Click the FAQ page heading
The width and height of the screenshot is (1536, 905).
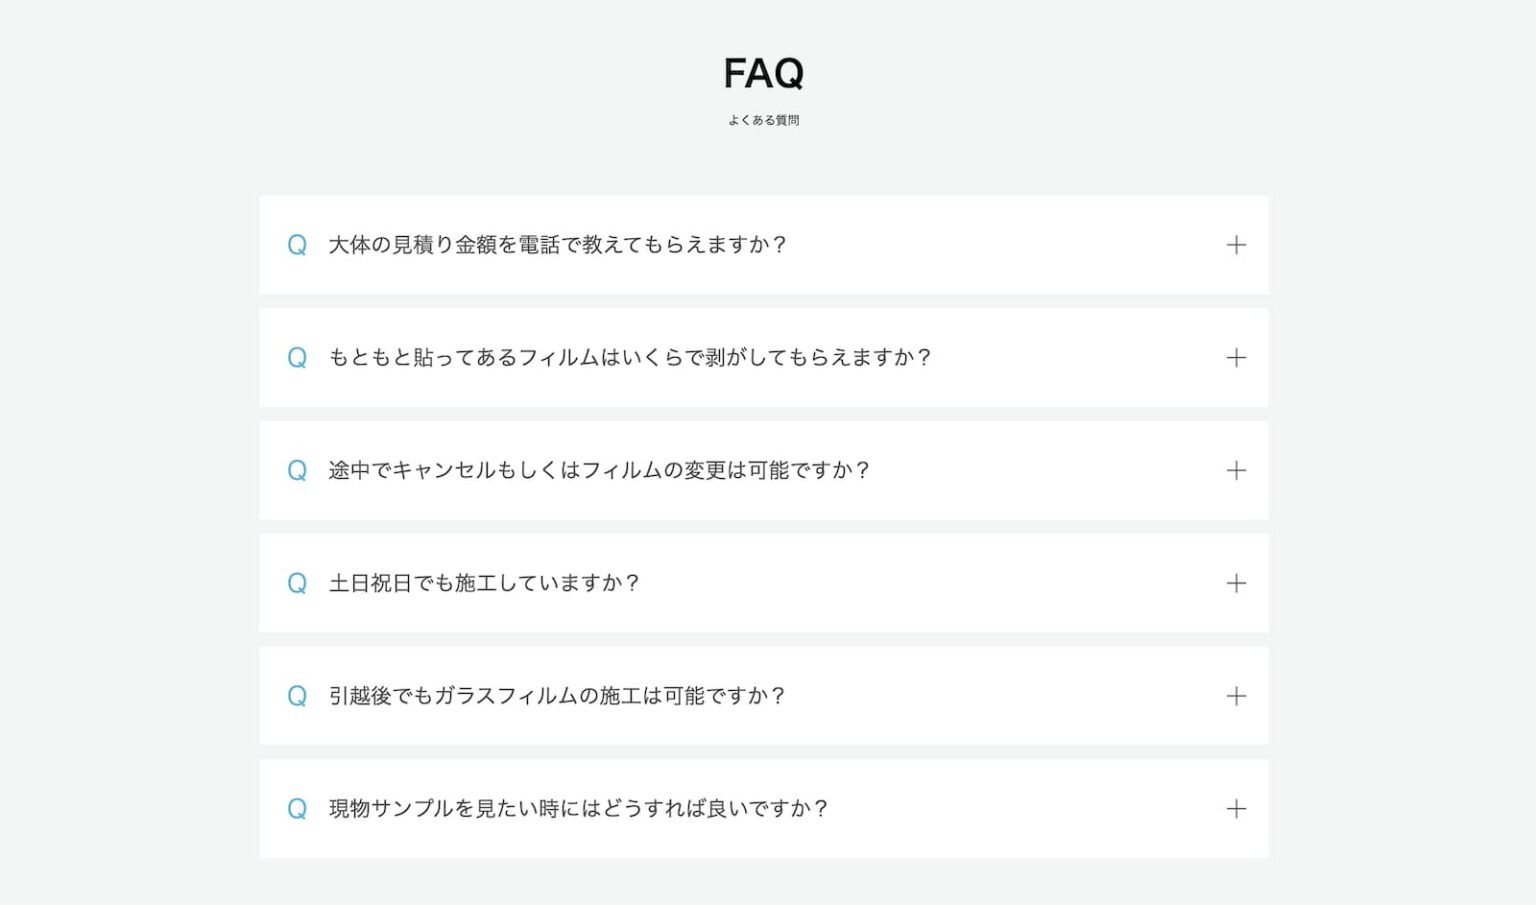coord(763,73)
